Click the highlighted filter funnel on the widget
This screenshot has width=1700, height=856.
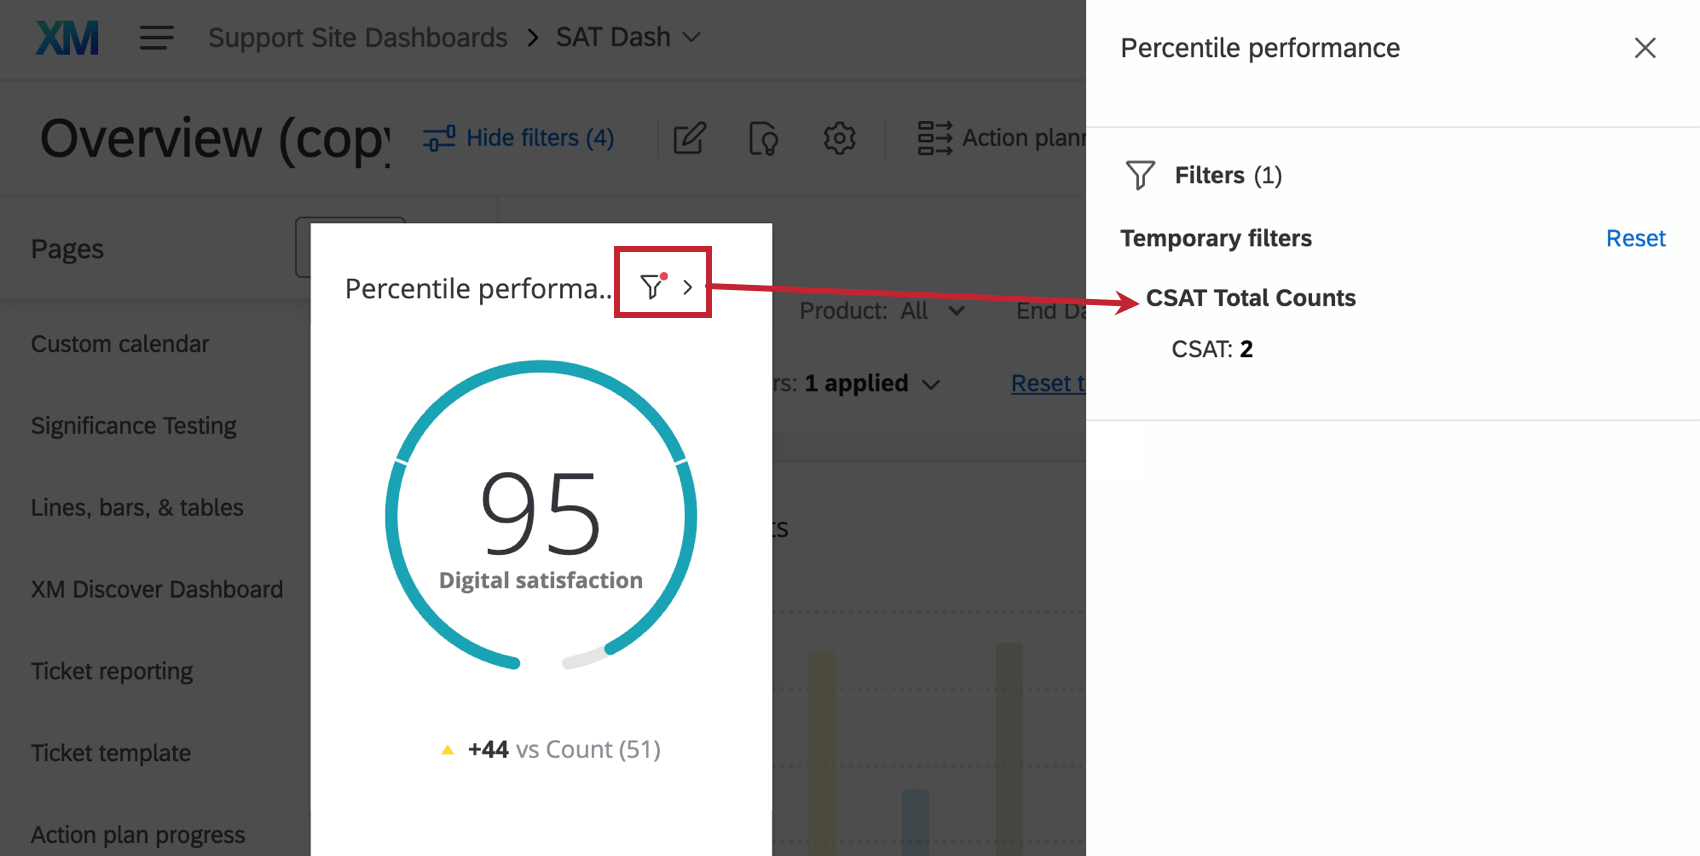652,286
